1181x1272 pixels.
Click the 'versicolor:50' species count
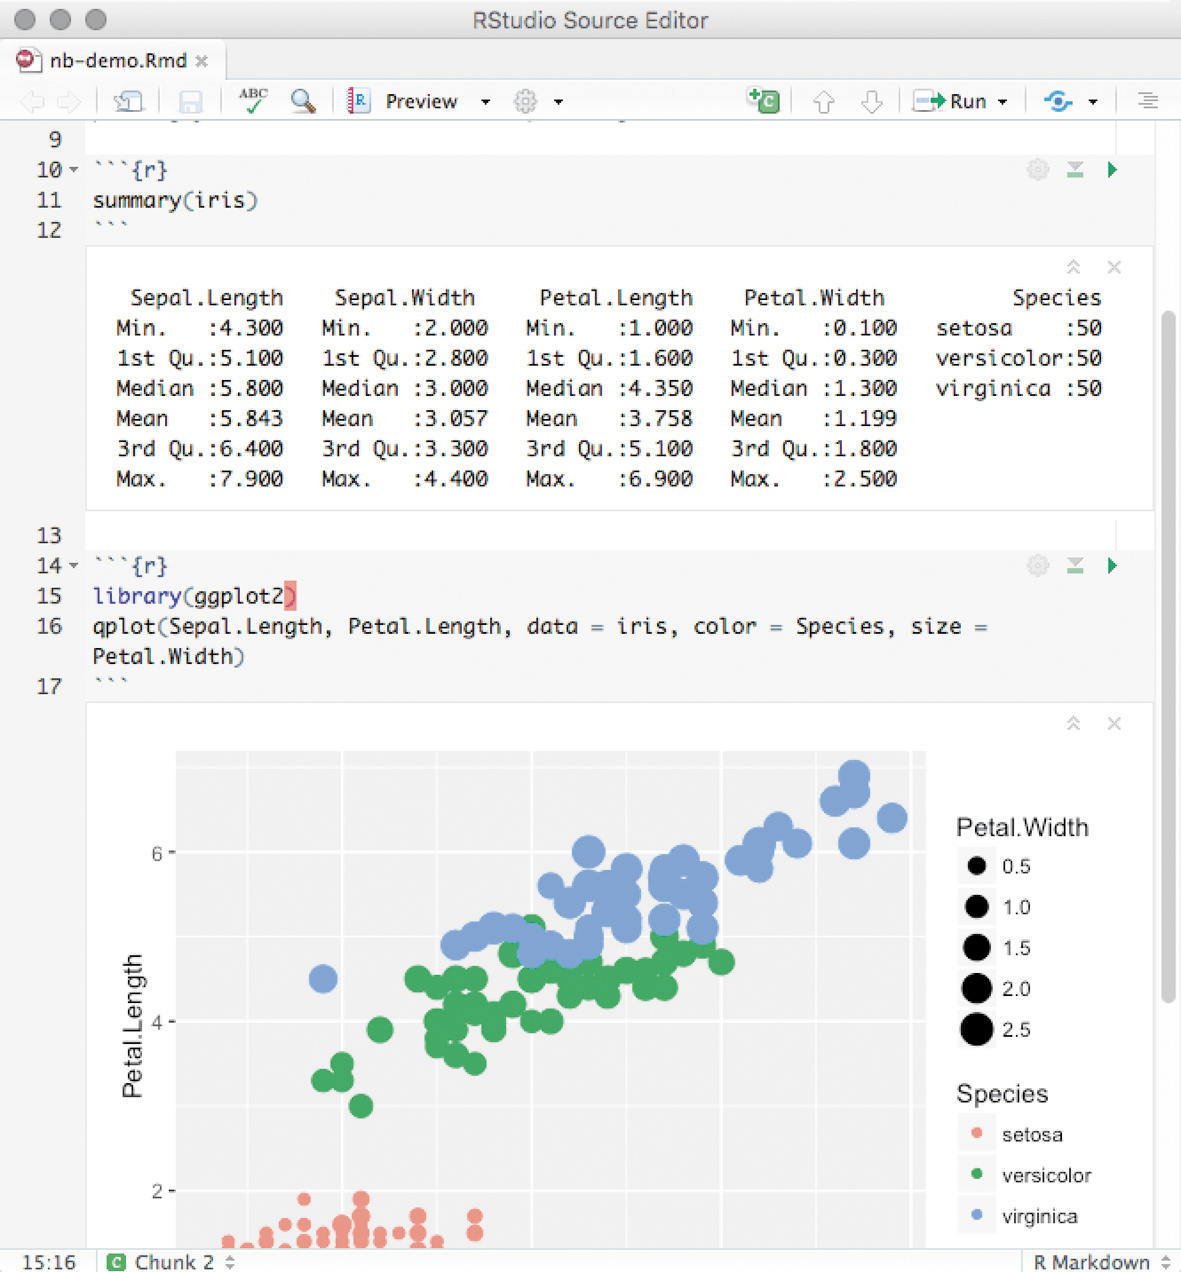1018,358
